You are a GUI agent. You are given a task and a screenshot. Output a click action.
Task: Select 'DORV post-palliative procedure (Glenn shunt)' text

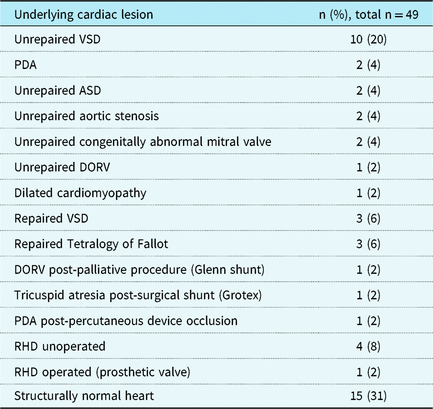[139, 269]
